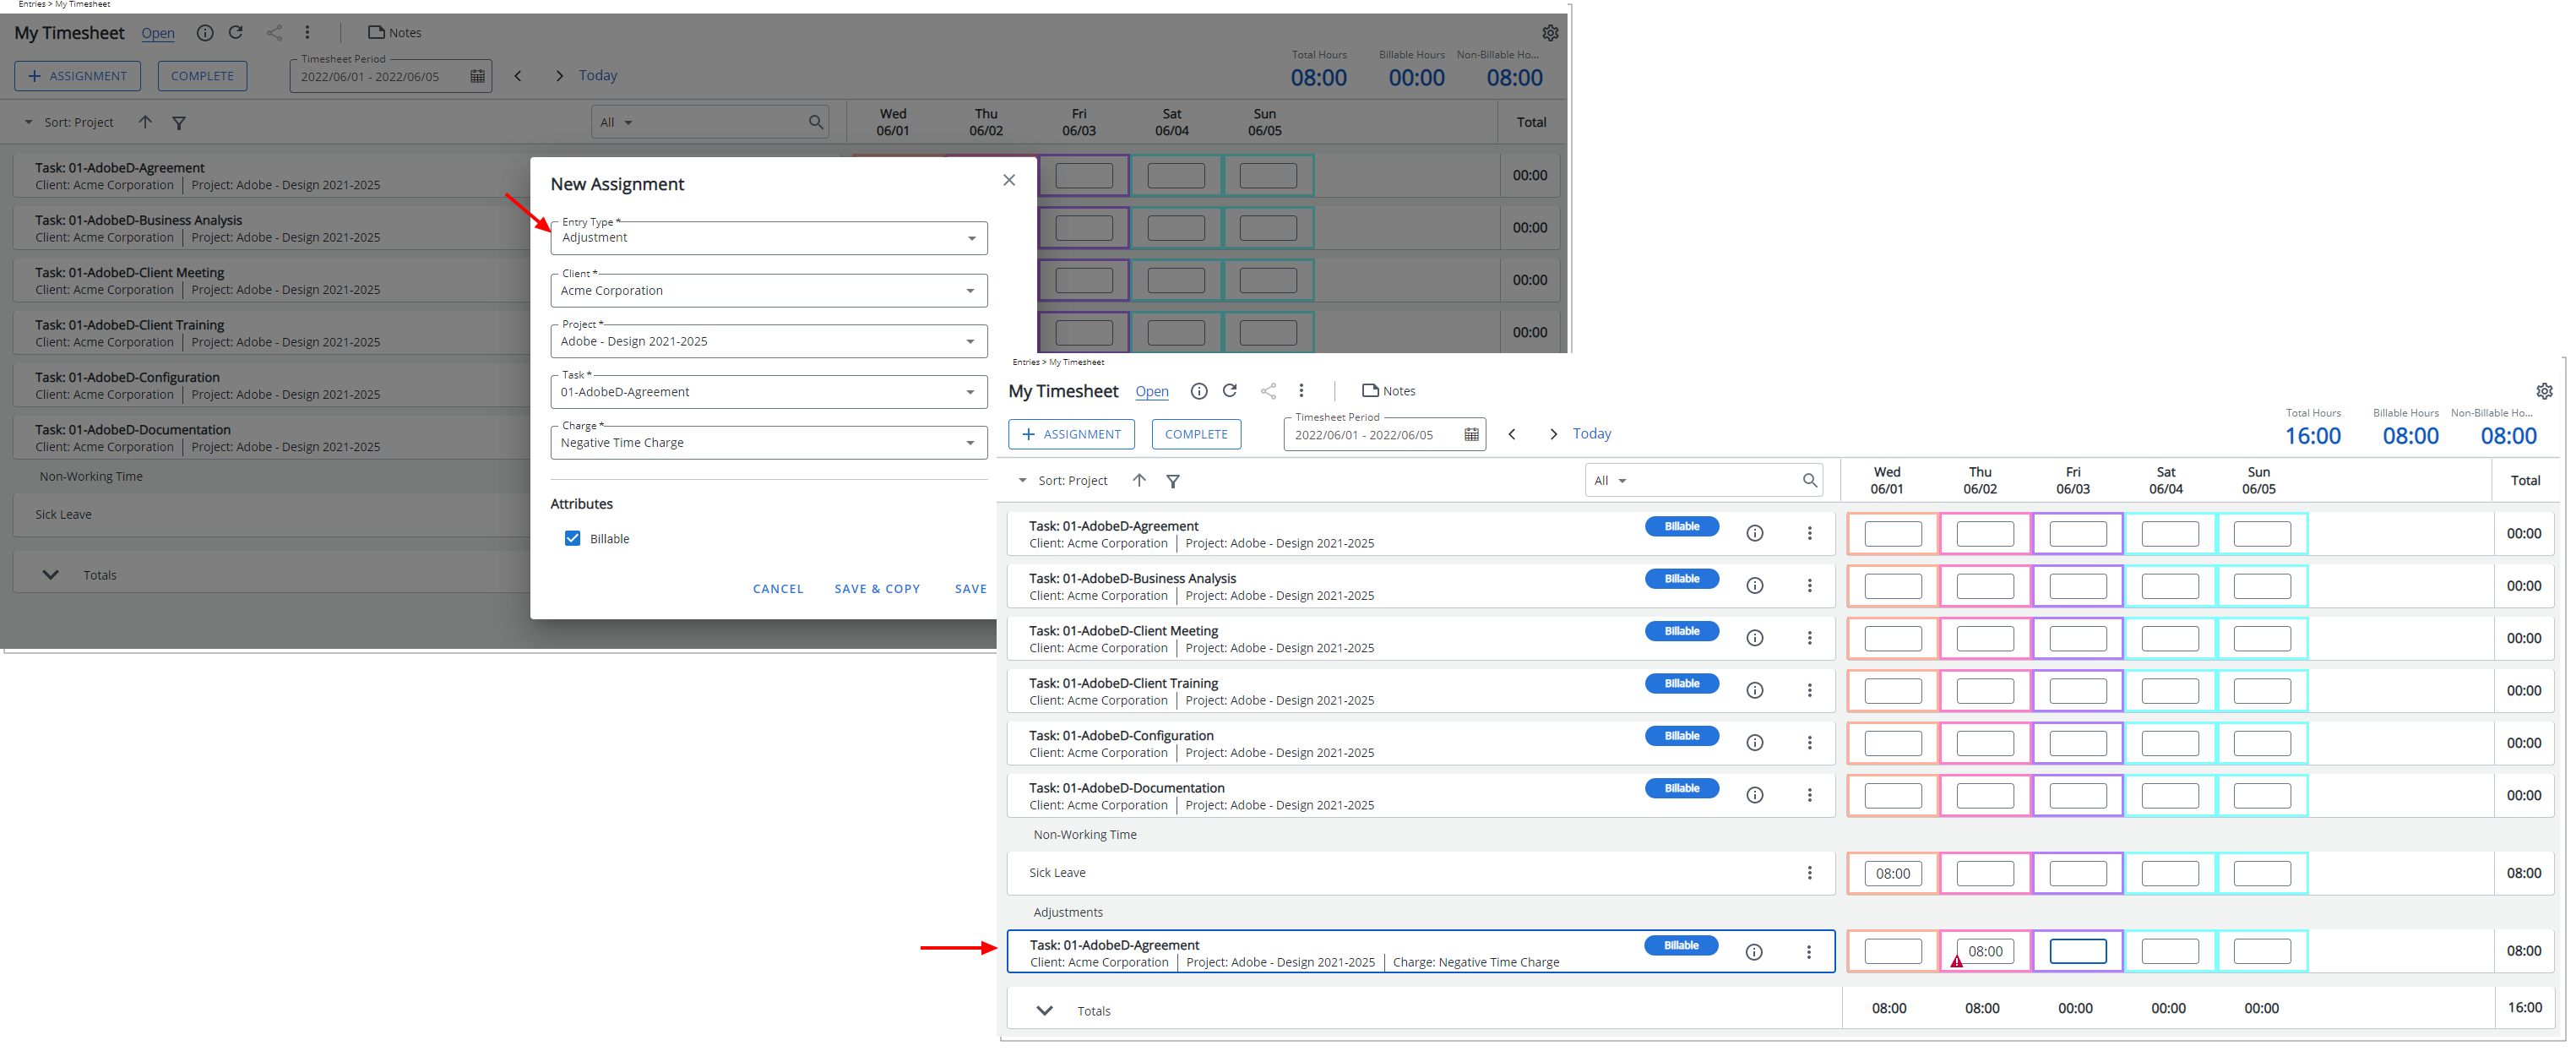This screenshot has height=1051, width=2576.
Task: Toggle ascending sort arrow in right timesheet
Action: tap(1139, 481)
